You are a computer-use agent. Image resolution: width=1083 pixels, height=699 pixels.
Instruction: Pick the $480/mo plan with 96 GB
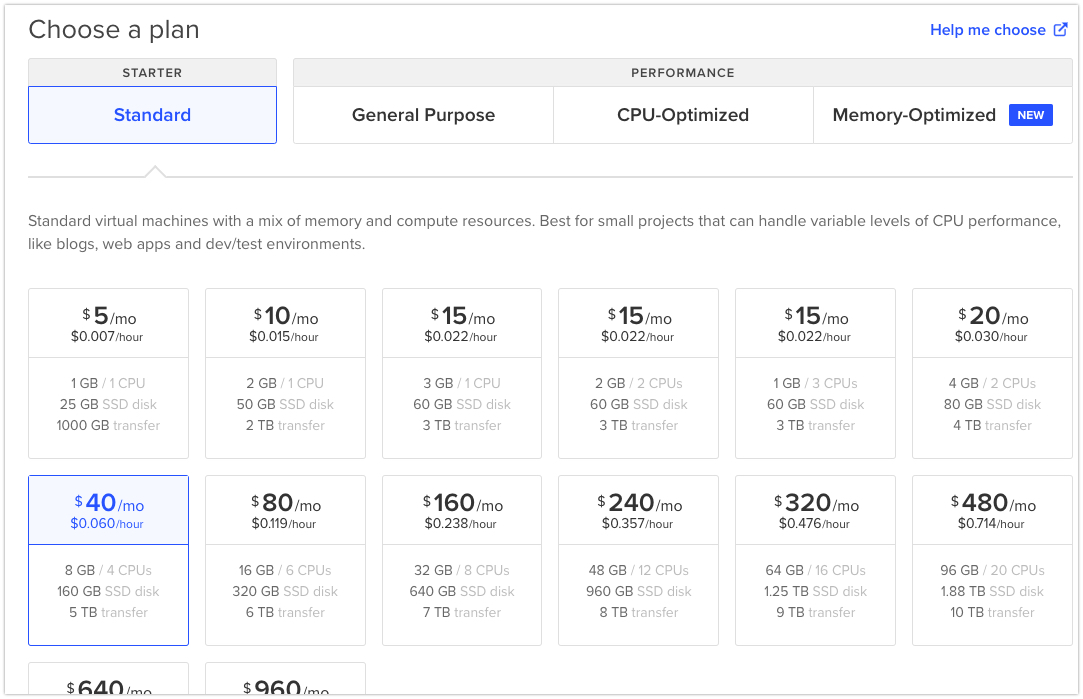(992, 560)
